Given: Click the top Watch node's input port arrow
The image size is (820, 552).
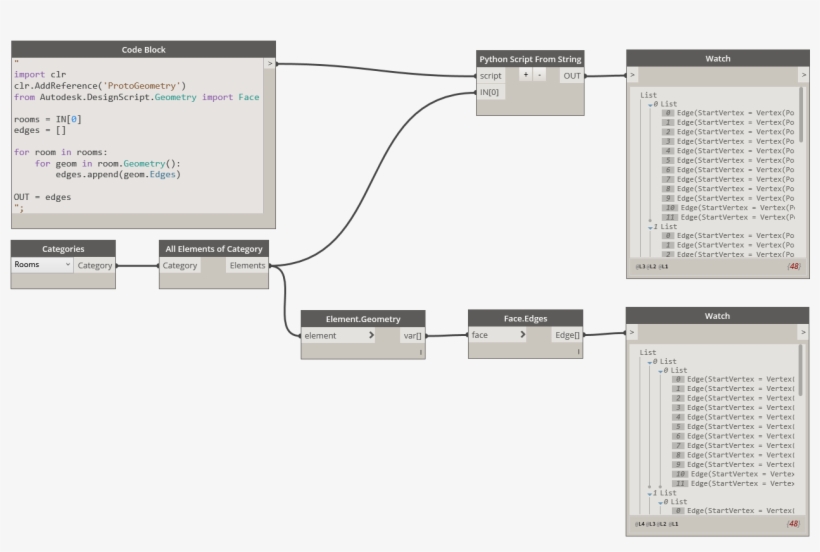Looking at the screenshot, I should point(632,75).
